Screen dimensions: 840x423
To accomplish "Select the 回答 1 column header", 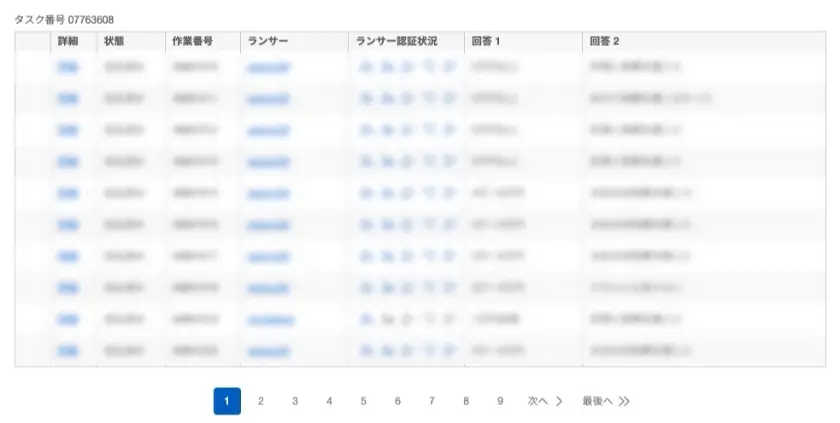I will coord(486,41).
